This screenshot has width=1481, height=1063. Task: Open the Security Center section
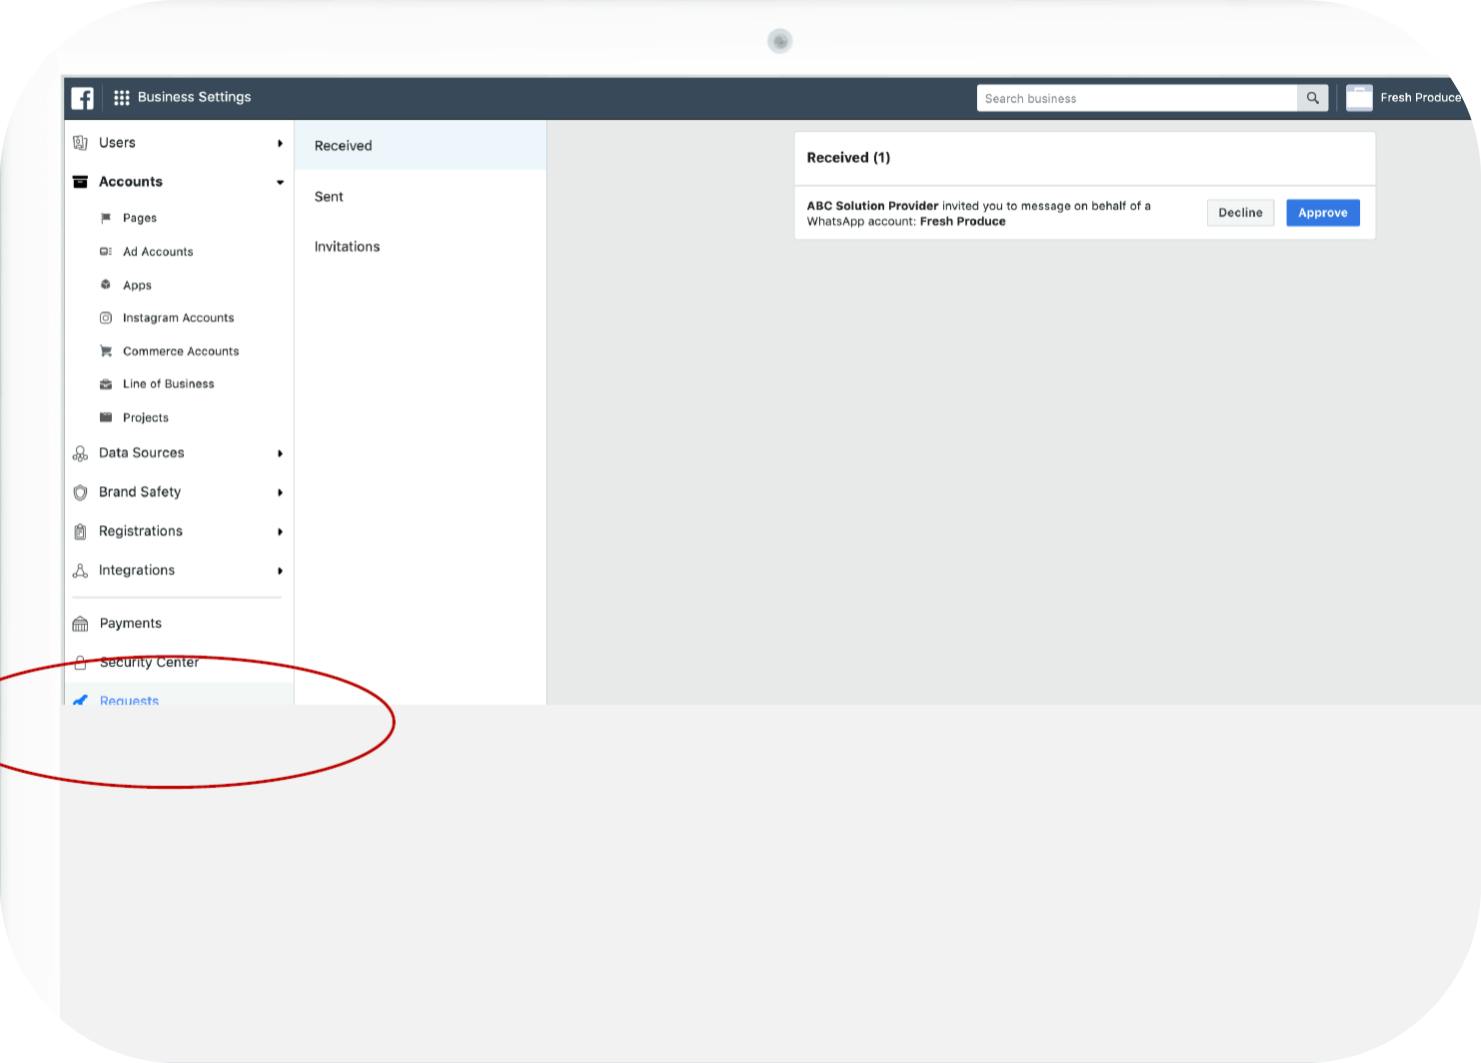[149, 662]
